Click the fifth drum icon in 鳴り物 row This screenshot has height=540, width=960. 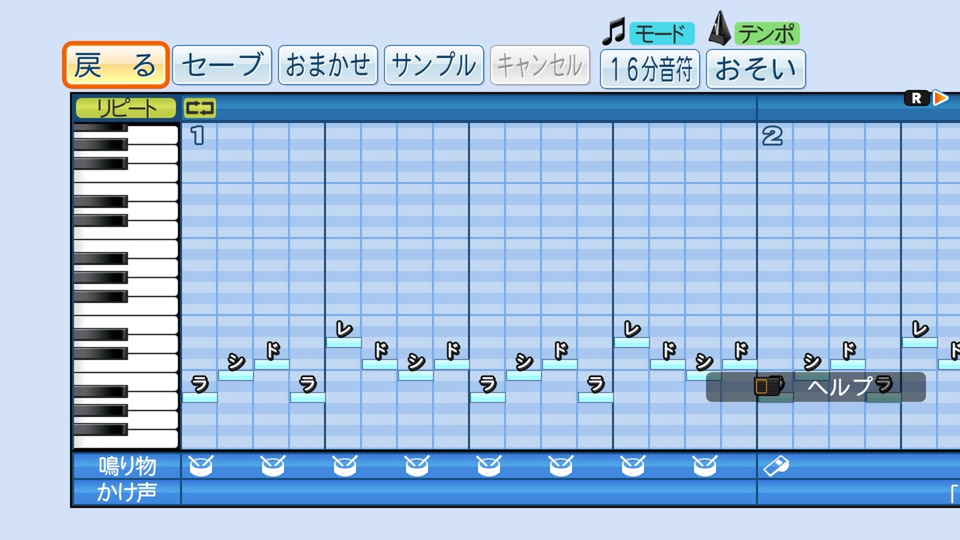coord(489,466)
